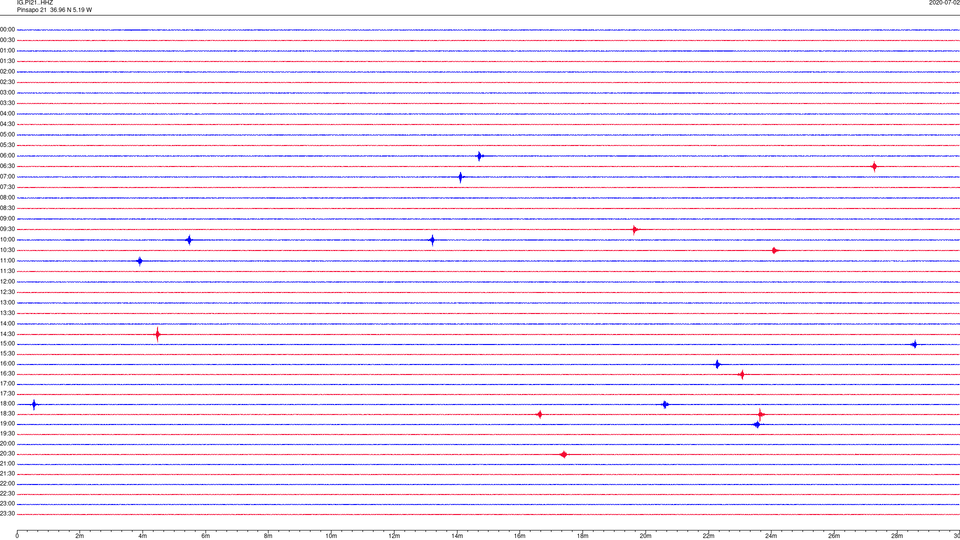Select the 22:00 time label
Screen dimensions: 960x540
click(x=7, y=484)
